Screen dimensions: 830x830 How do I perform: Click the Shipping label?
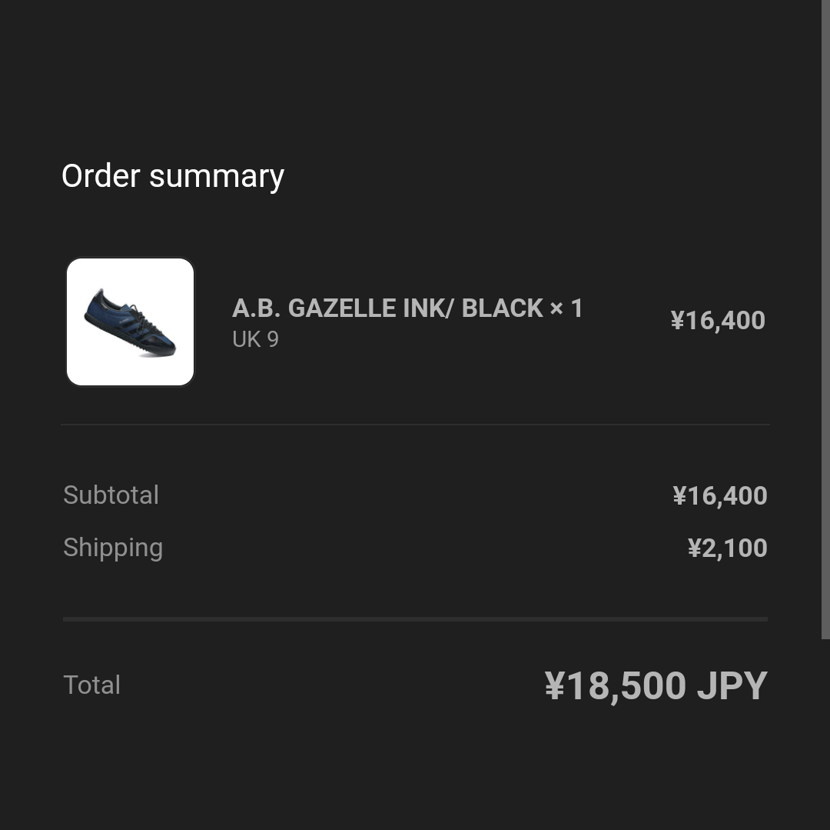pos(113,548)
